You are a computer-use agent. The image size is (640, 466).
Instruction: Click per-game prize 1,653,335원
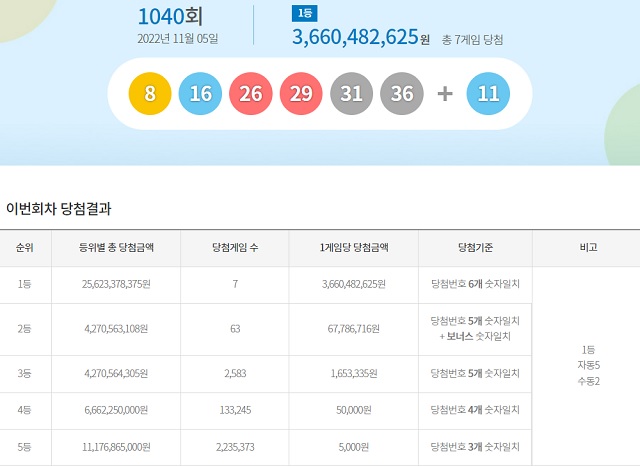tap(354, 373)
